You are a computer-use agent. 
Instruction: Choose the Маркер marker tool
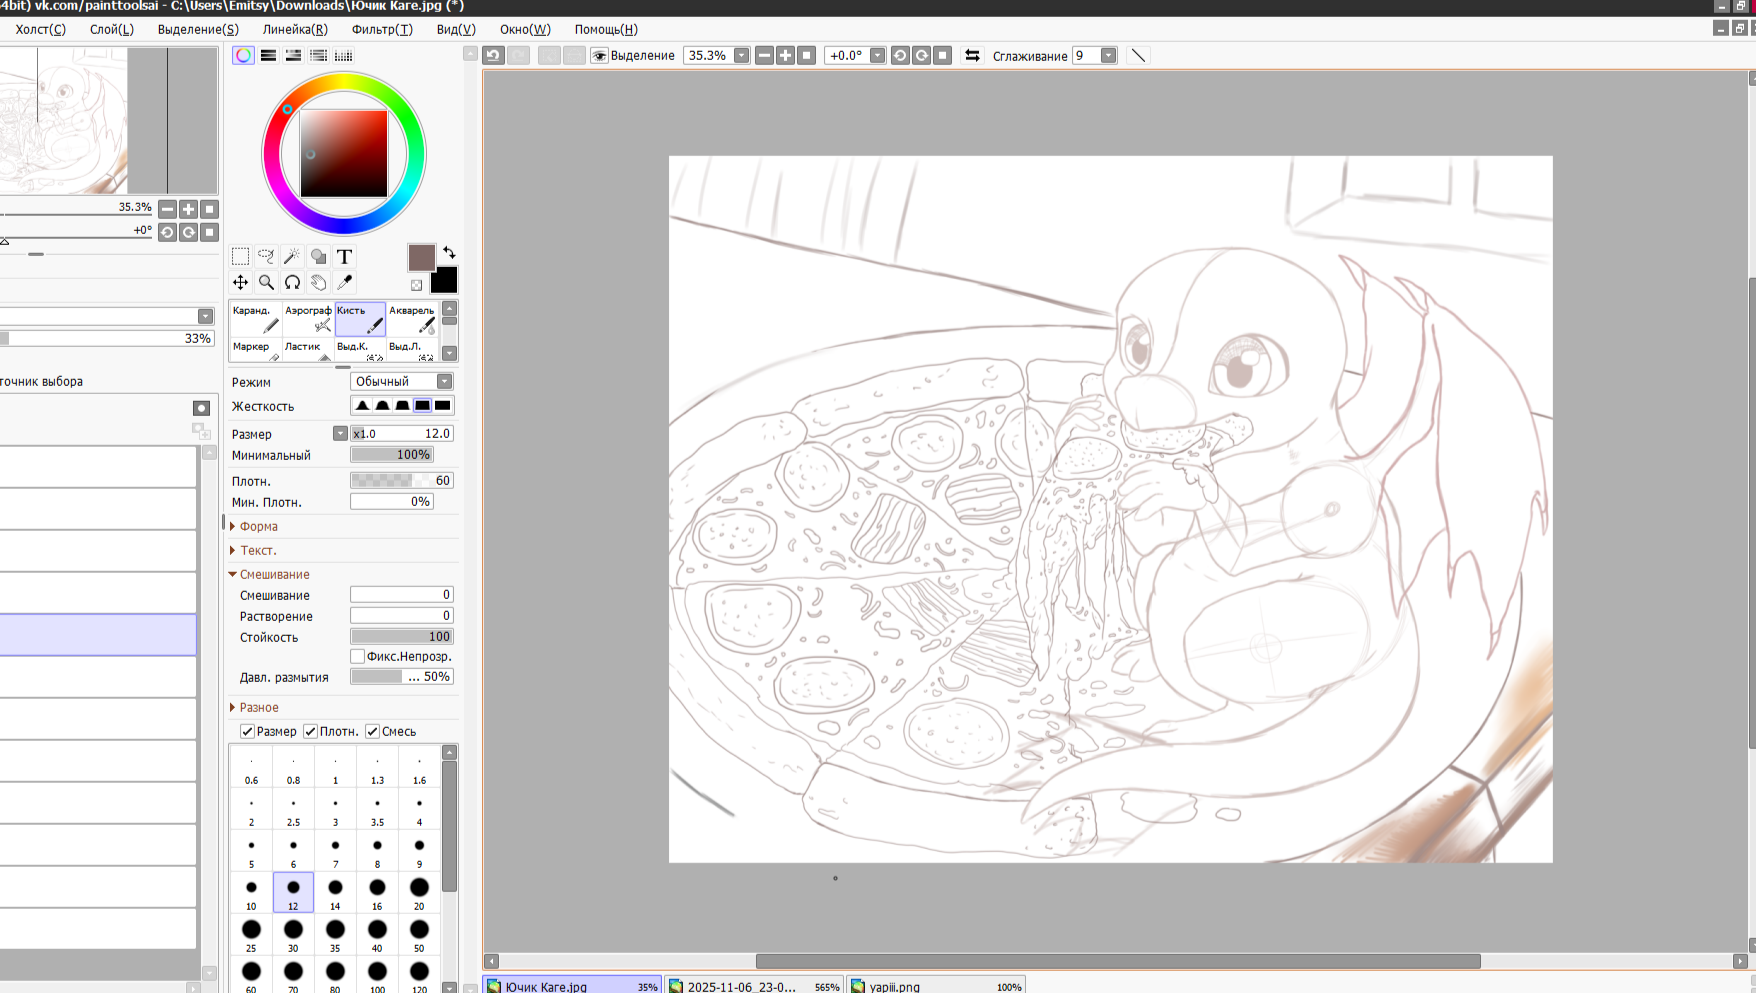pyautogui.click(x=256, y=349)
